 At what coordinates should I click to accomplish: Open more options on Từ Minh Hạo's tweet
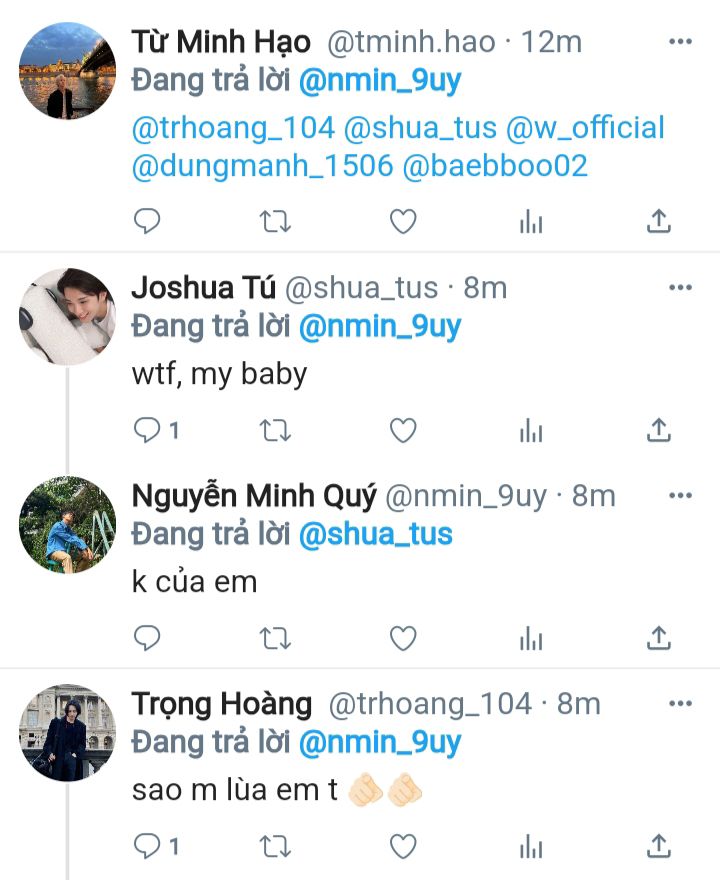click(680, 41)
